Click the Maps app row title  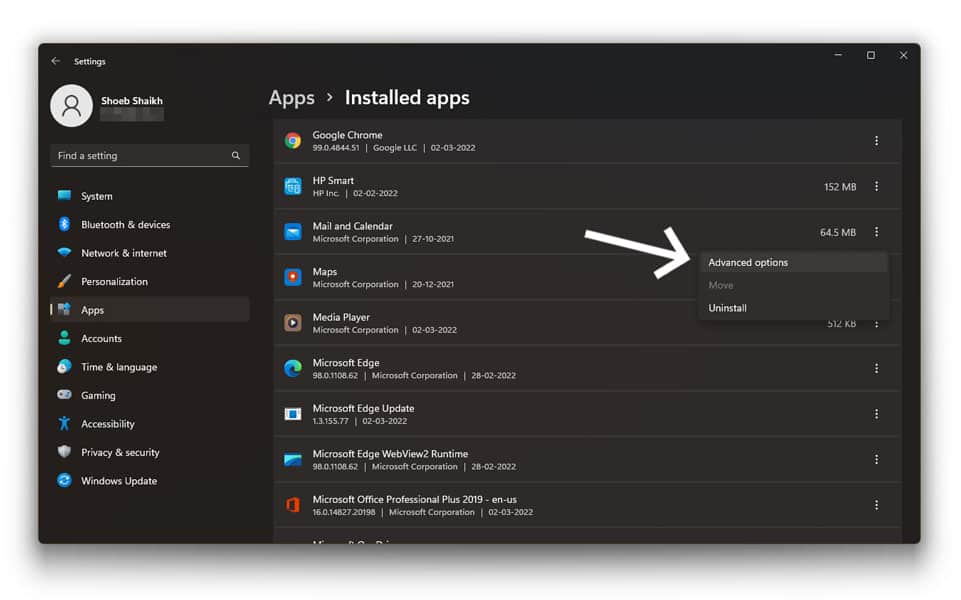pos(325,272)
